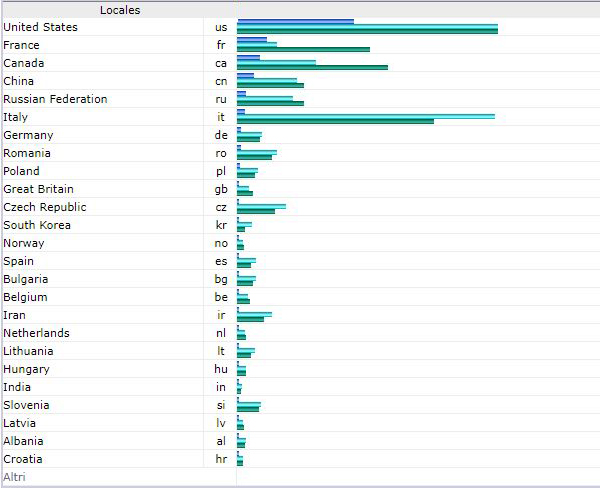Select the Czech Republic row
The width and height of the screenshot is (600, 488).
(300, 207)
